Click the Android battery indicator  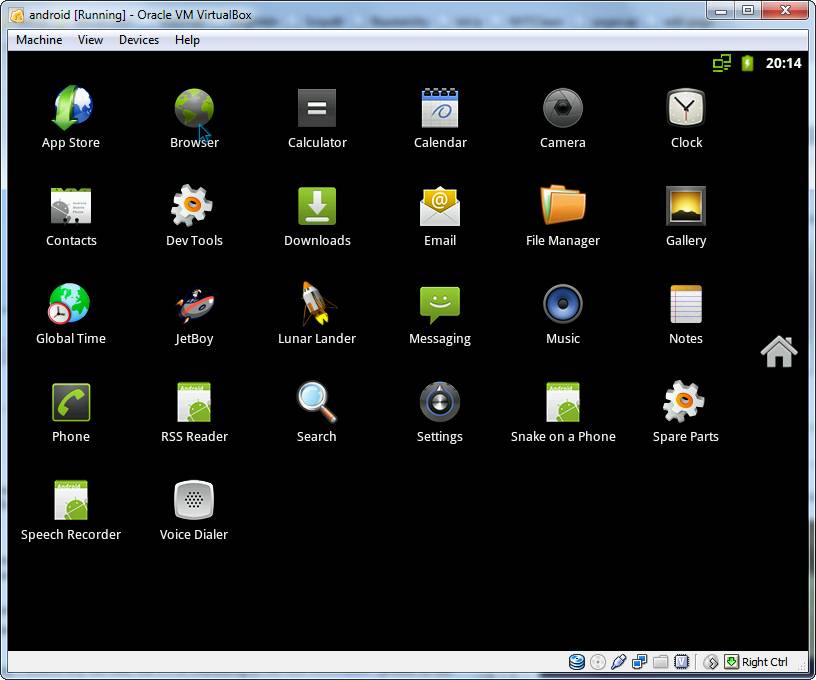747,63
